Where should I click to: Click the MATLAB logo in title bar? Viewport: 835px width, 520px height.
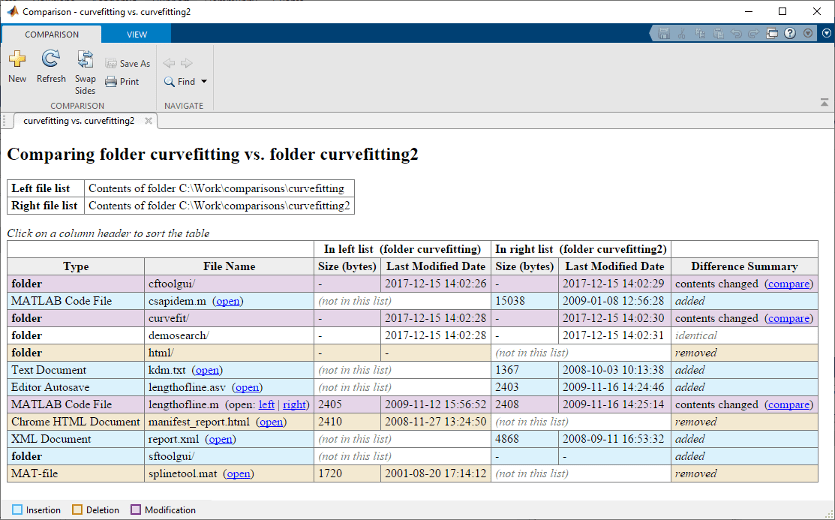(x=12, y=11)
